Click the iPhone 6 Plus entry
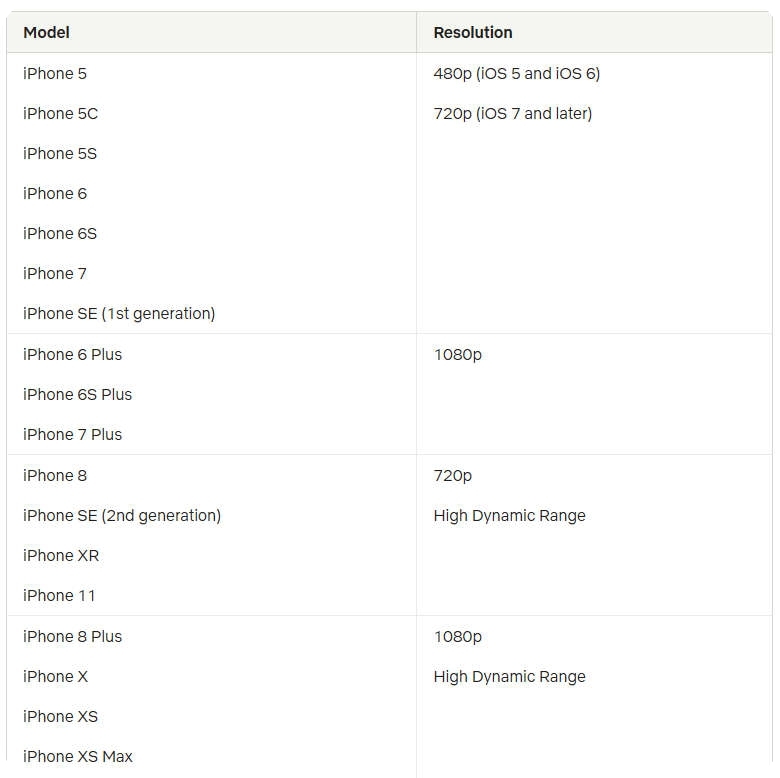This screenshot has width=780, height=778. click(x=72, y=355)
